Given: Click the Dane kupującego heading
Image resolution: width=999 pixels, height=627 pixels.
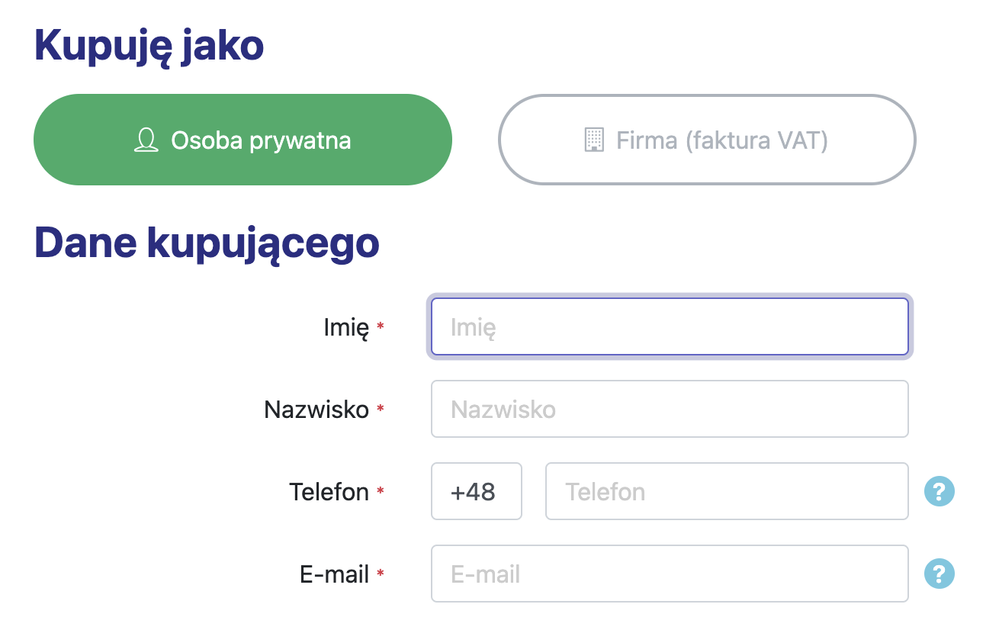Looking at the screenshot, I should pyautogui.click(x=206, y=244).
